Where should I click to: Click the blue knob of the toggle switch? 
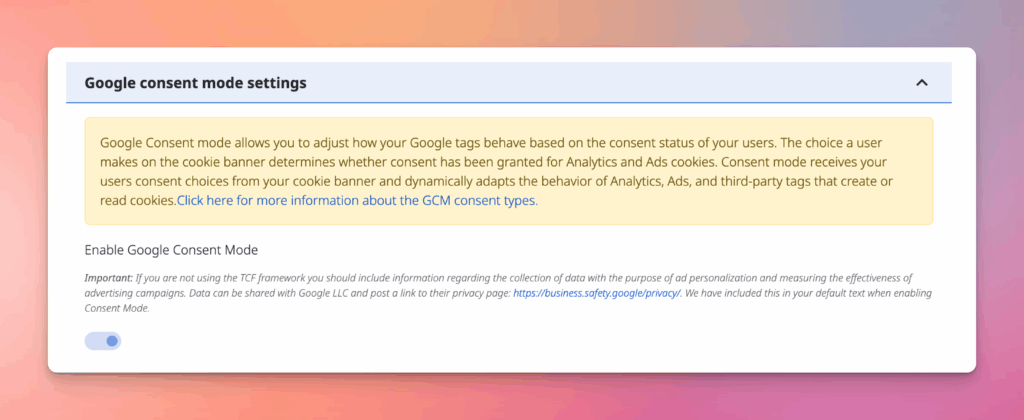[111, 341]
